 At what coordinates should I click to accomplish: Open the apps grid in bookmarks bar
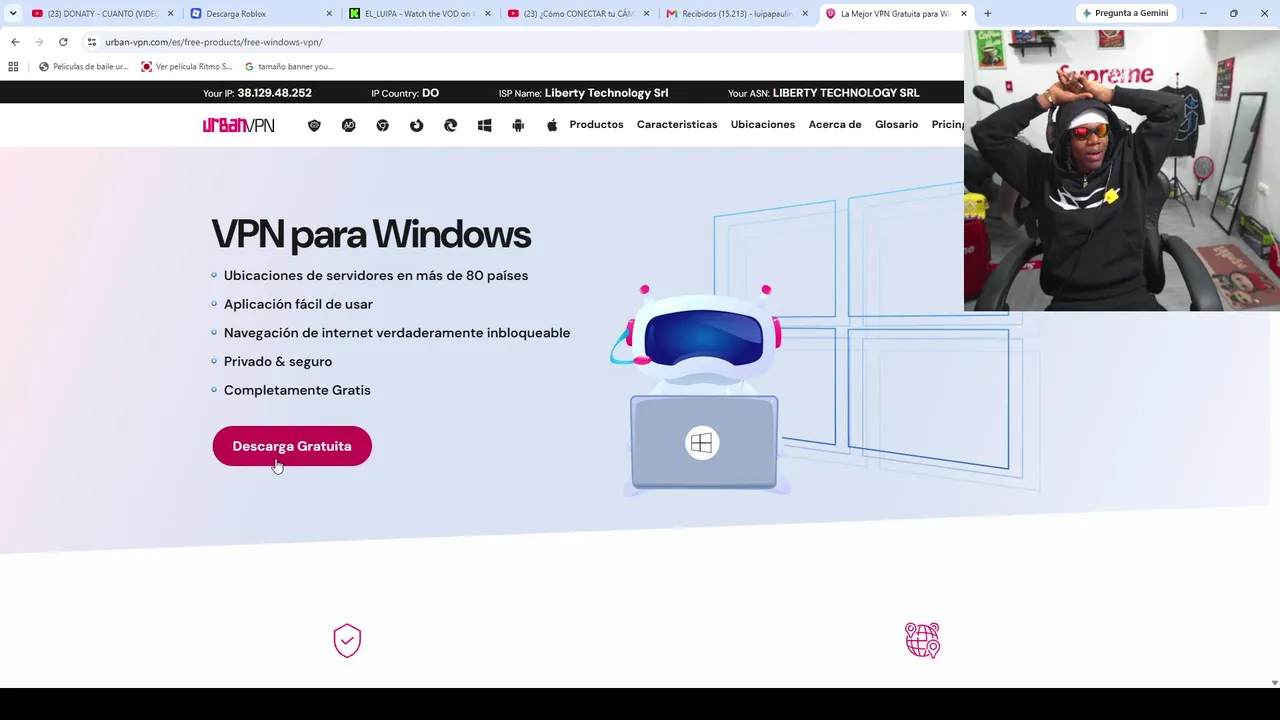click(13, 67)
